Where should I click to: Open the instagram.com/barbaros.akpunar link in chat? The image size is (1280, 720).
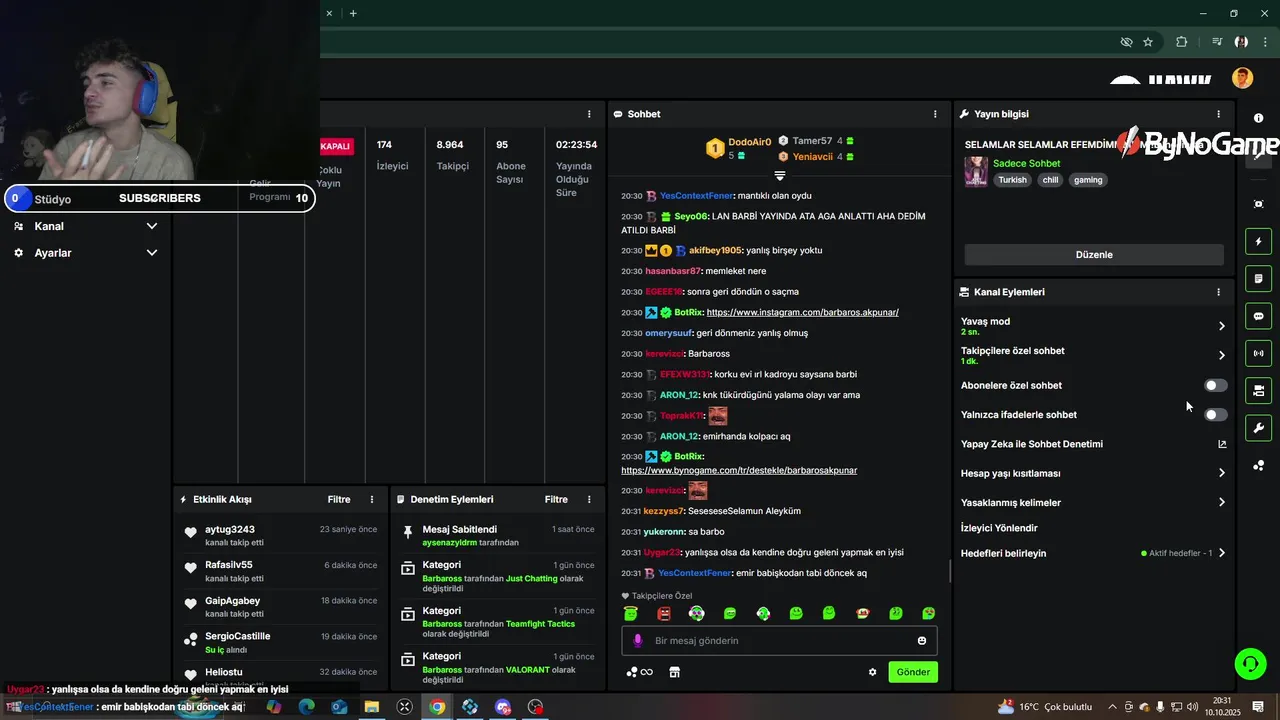tap(802, 312)
